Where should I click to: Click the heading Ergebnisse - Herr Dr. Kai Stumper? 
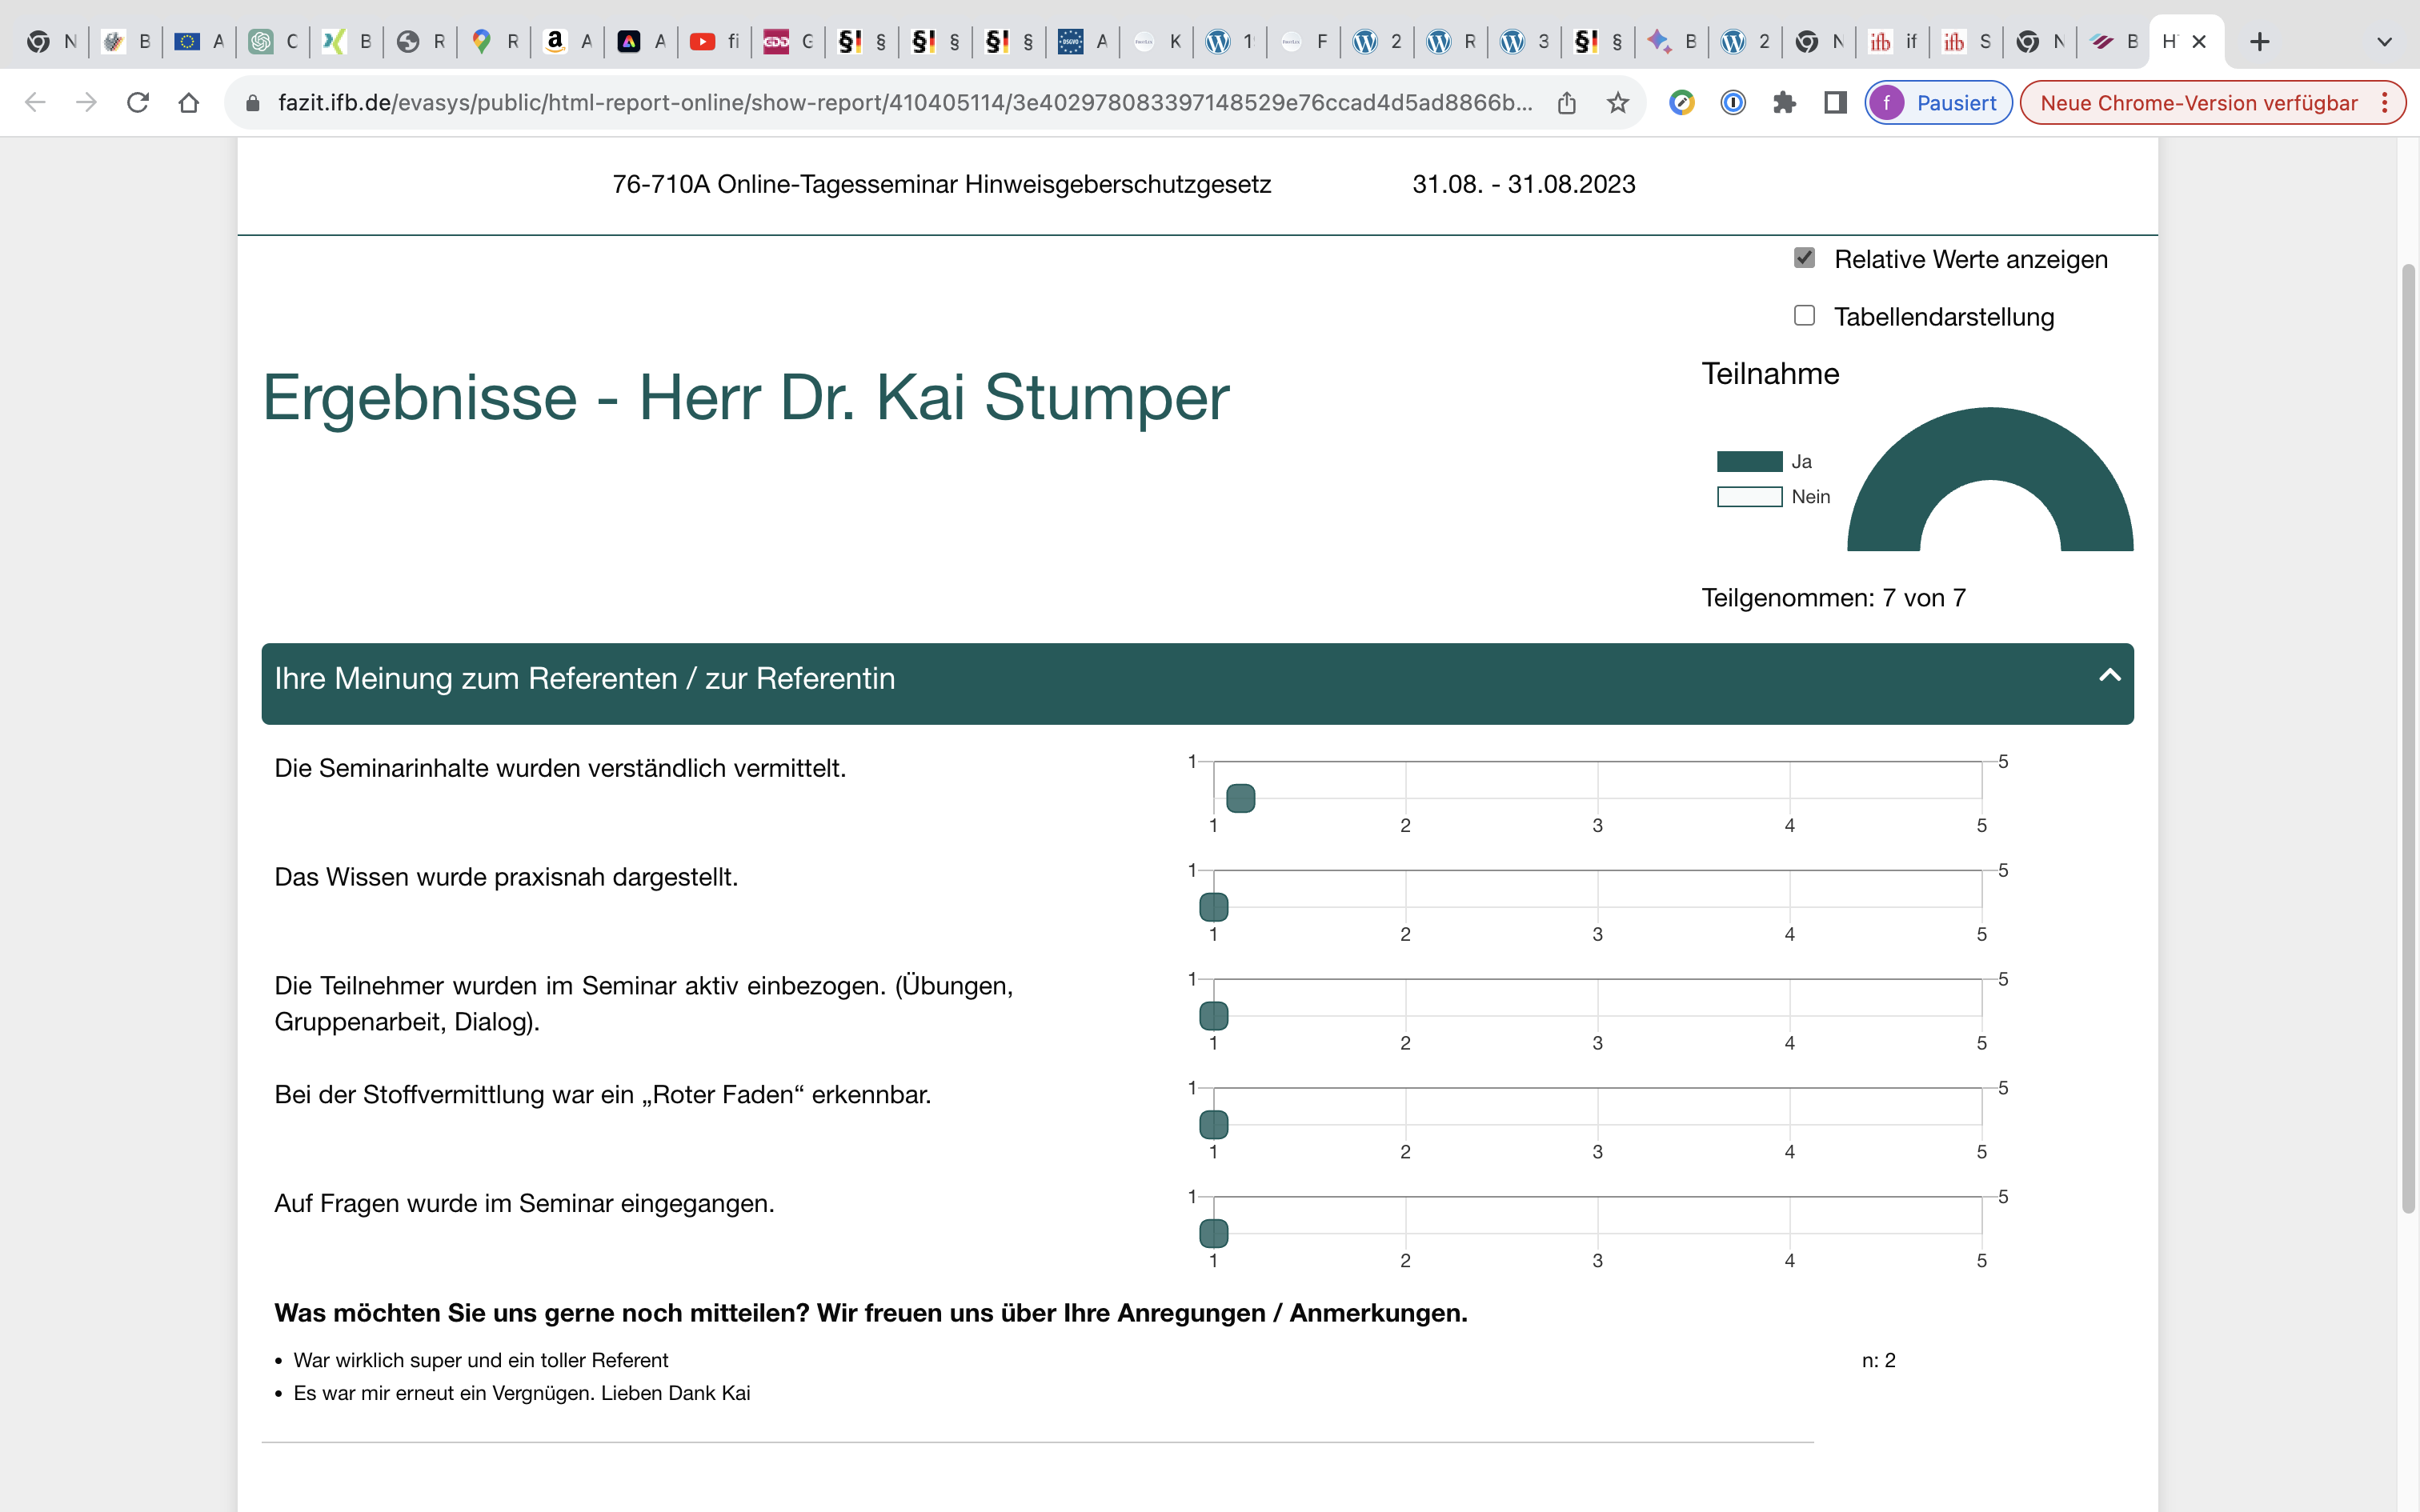click(745, 398)
